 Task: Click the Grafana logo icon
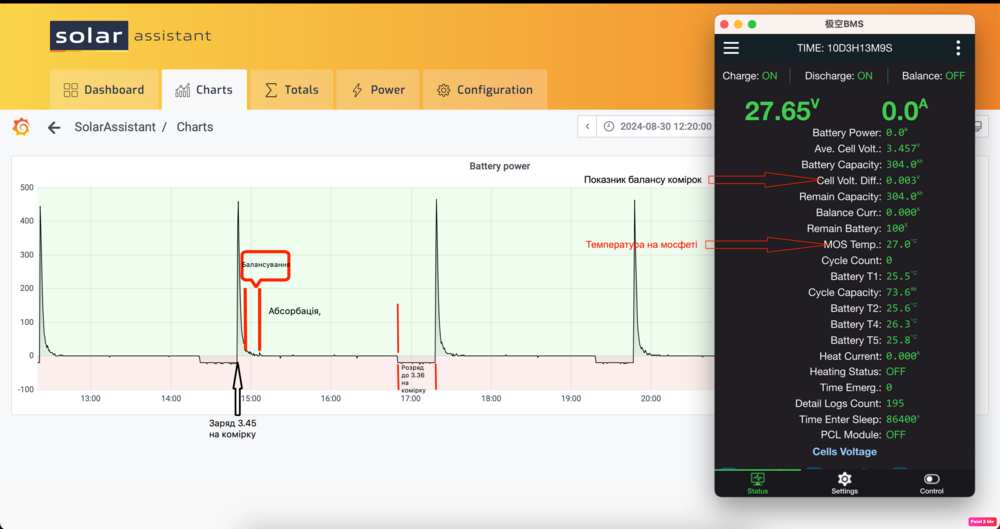(21, 127)
